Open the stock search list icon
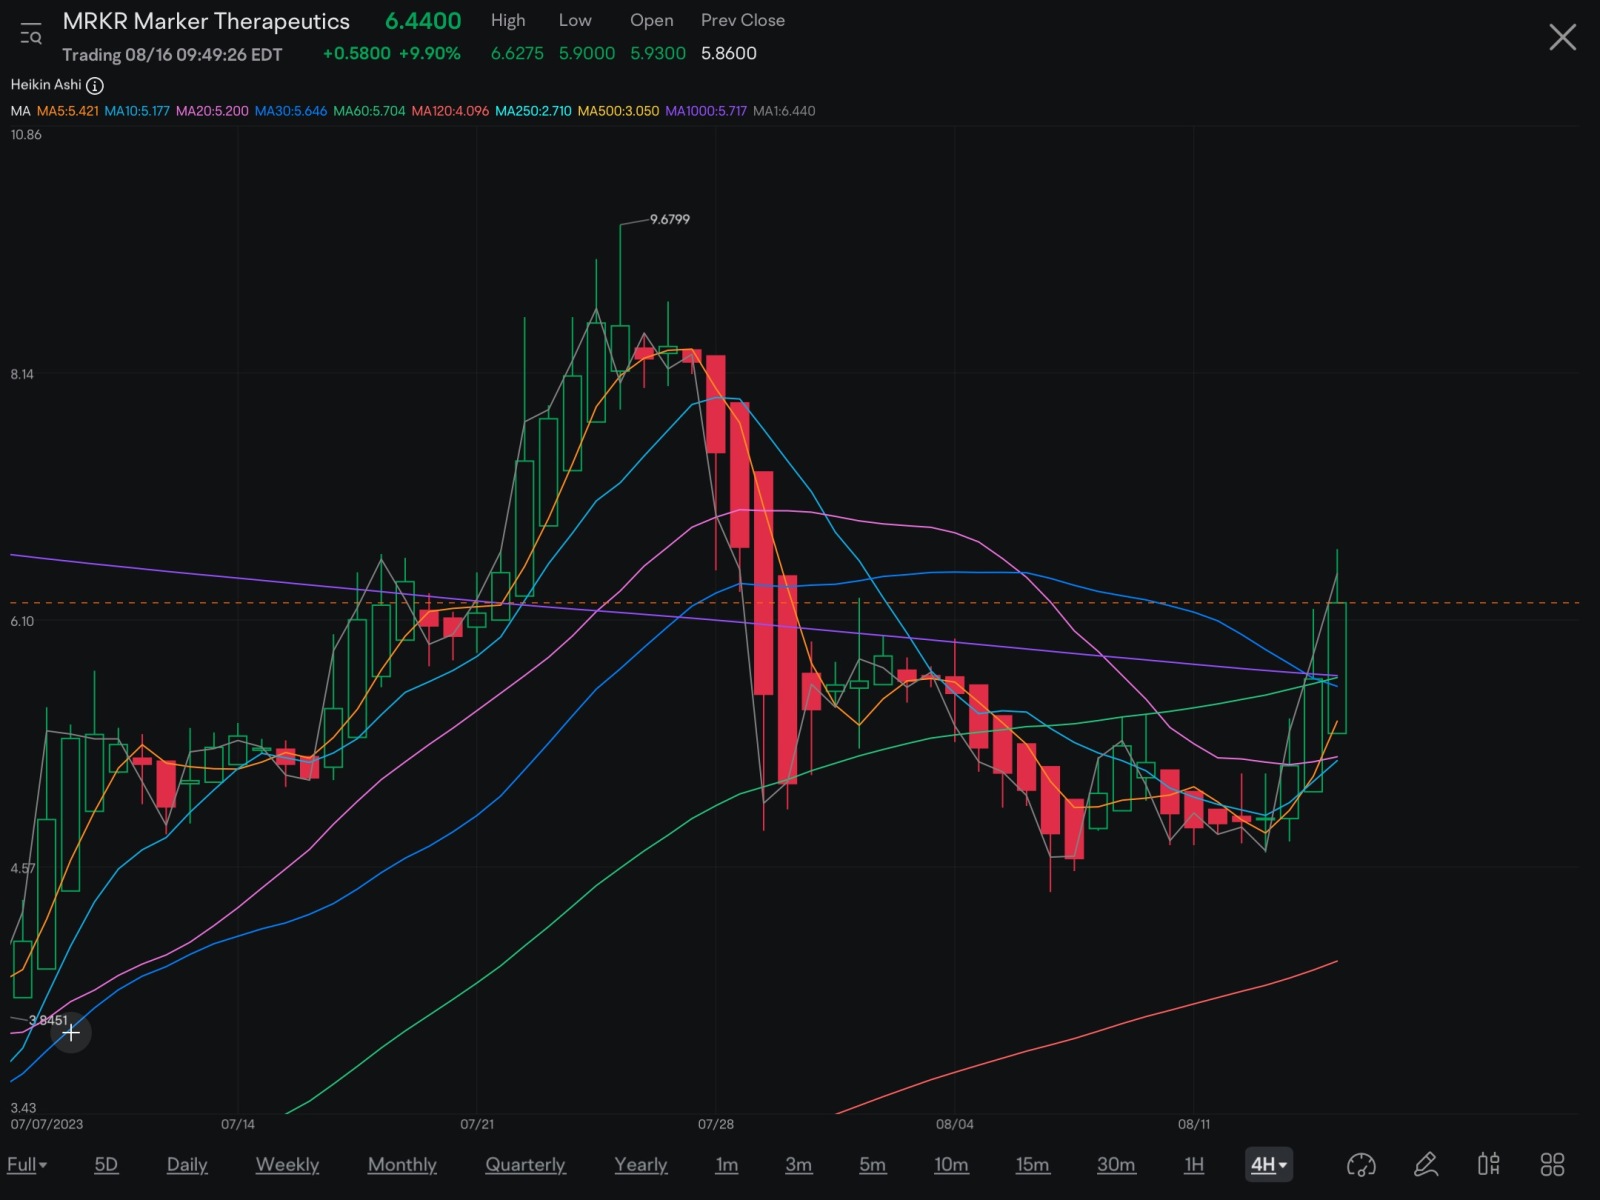The width and height of the screenshot is (1600, 1200). (x=31, y=35)
